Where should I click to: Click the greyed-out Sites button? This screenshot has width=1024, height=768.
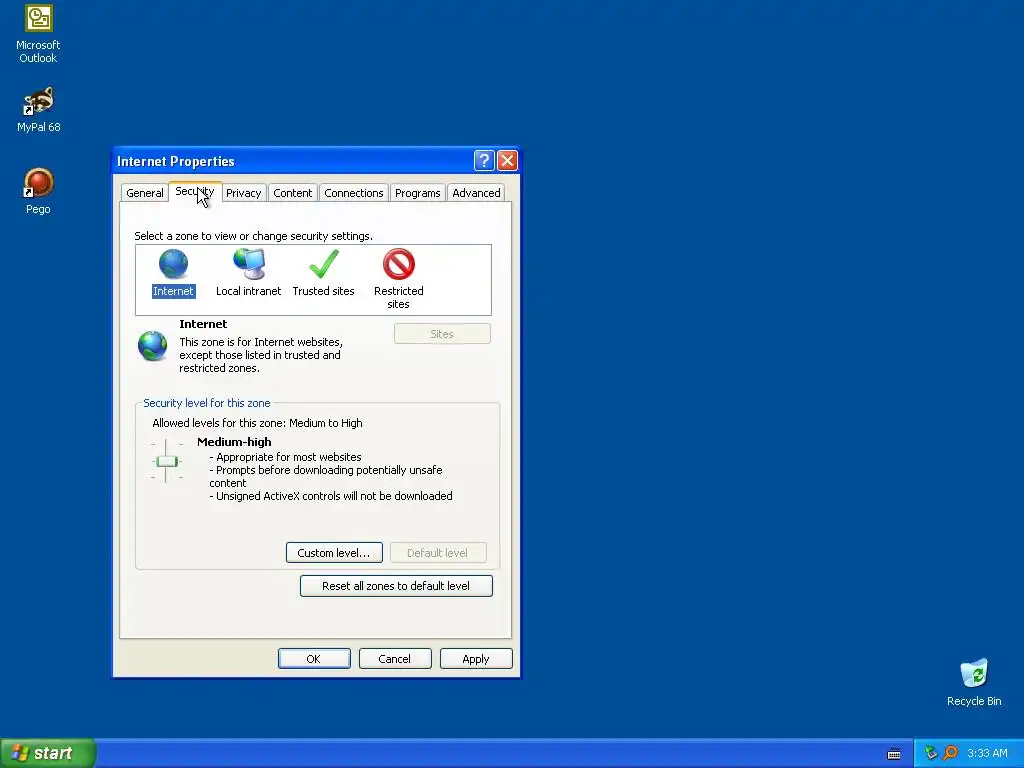pos(442,334)
